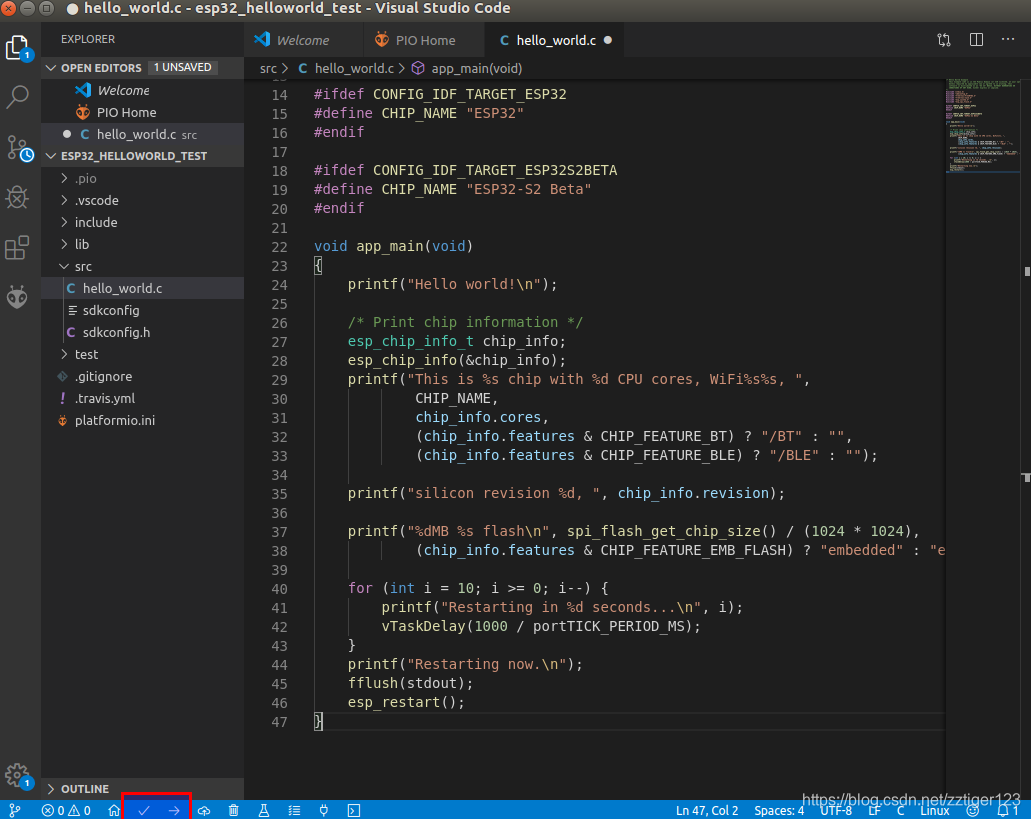The image size is (1031, 819).
Task: Open the Run and Debug view
Action: pyautogui.click(x=18, y=197)
